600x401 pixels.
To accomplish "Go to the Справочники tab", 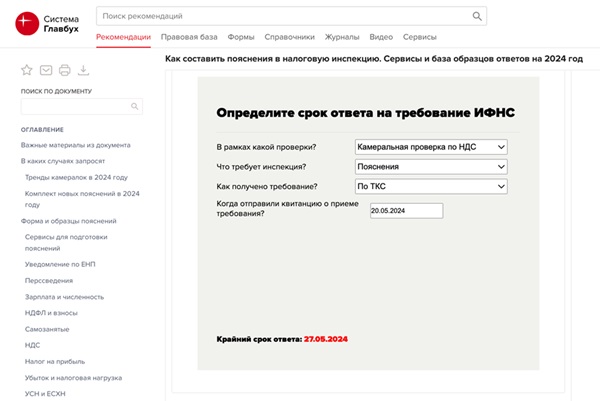I will tap(290, 37).
